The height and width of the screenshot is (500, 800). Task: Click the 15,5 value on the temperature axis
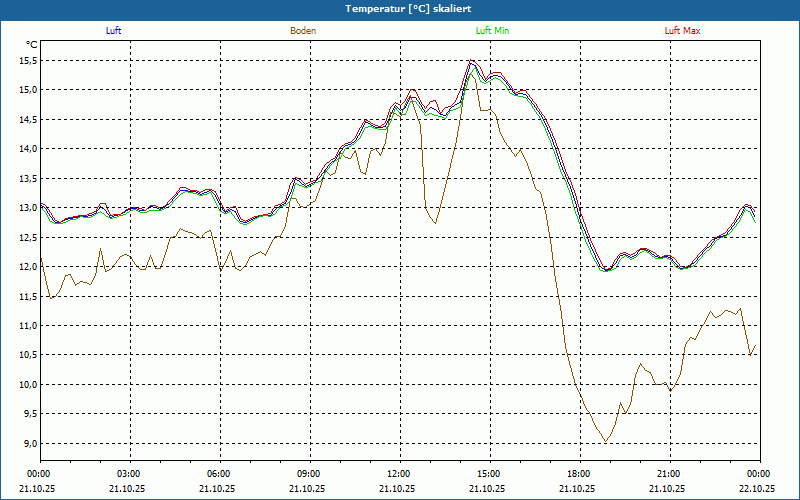(29, 61)
